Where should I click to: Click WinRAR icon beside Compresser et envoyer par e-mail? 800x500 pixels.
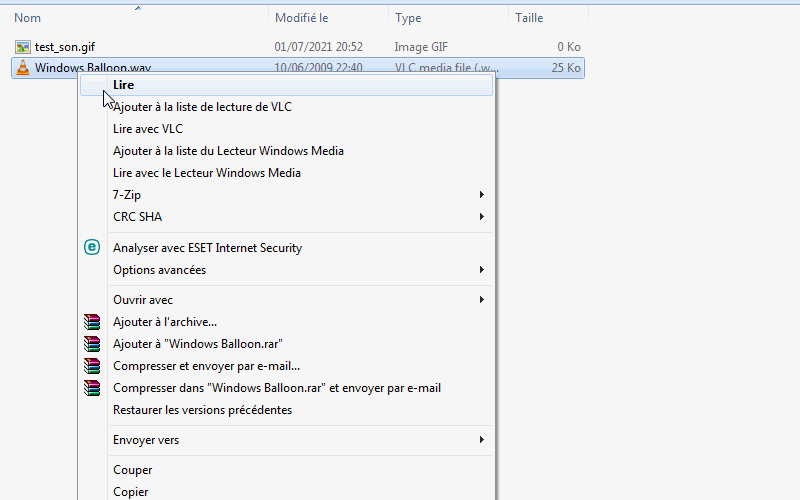(x=92, y=366)
